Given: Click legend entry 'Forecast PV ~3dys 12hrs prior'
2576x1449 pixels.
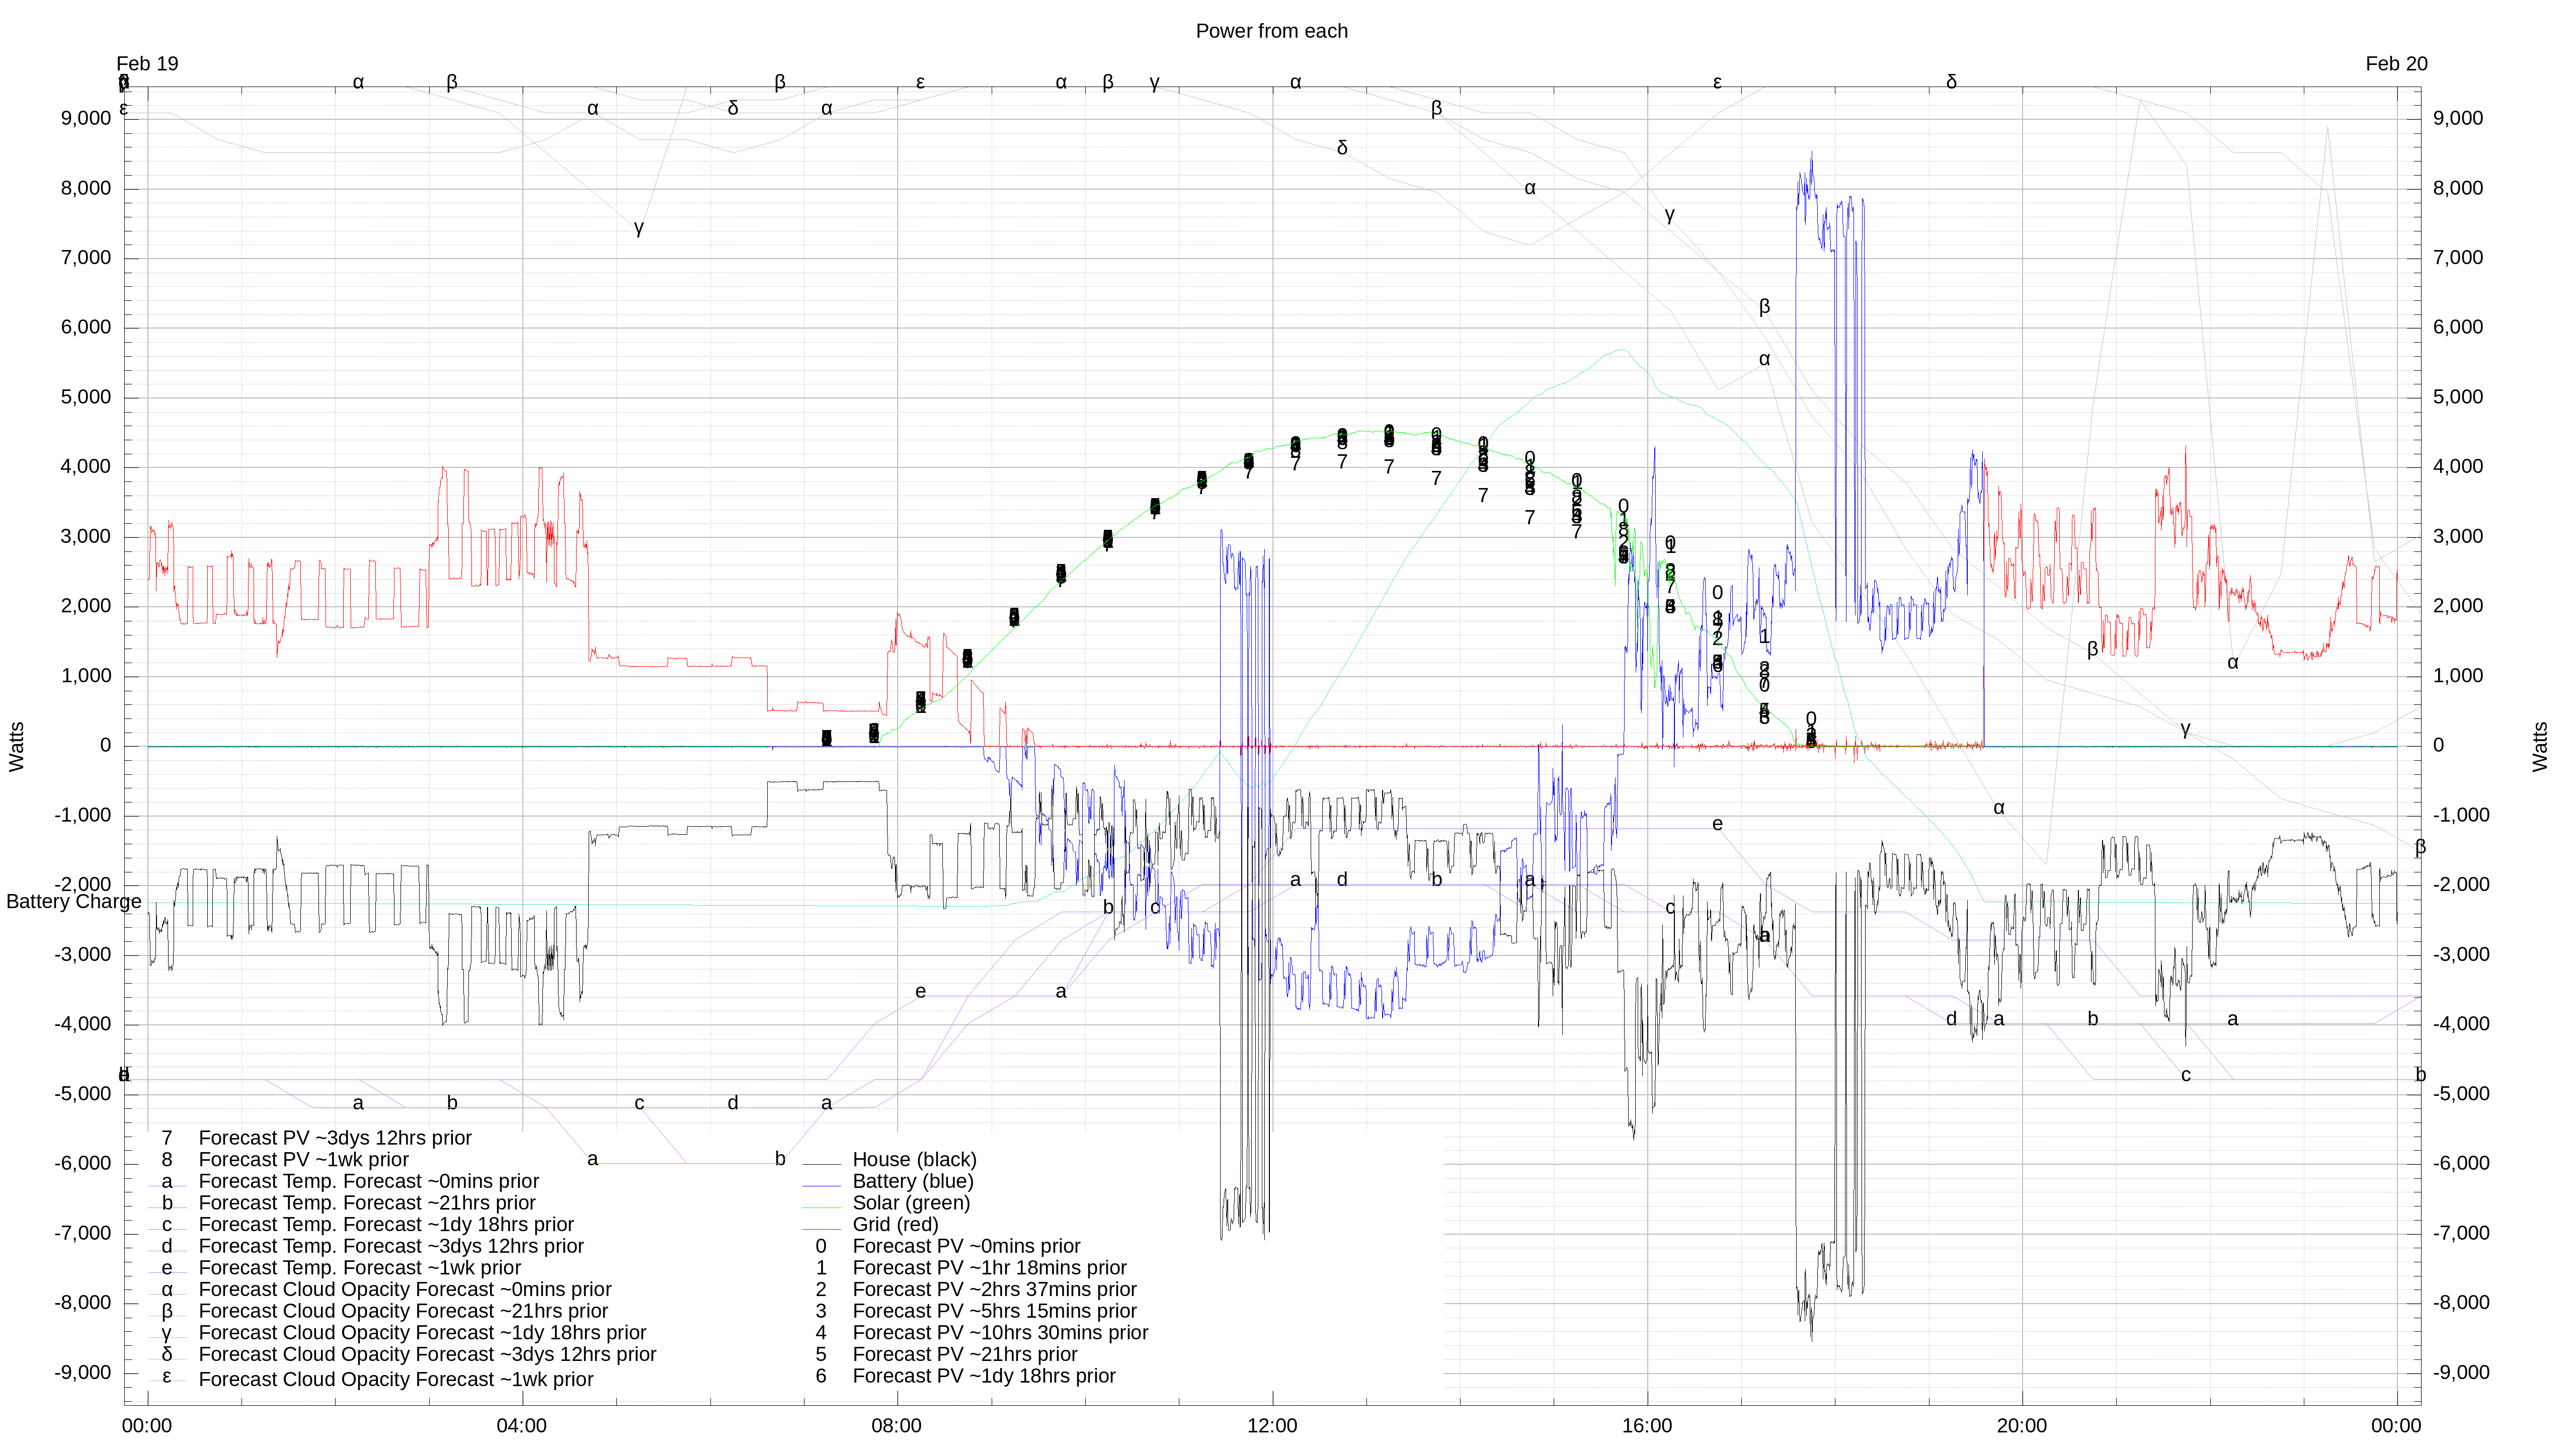Looking at the screenshot, I should click(335, 1138).
